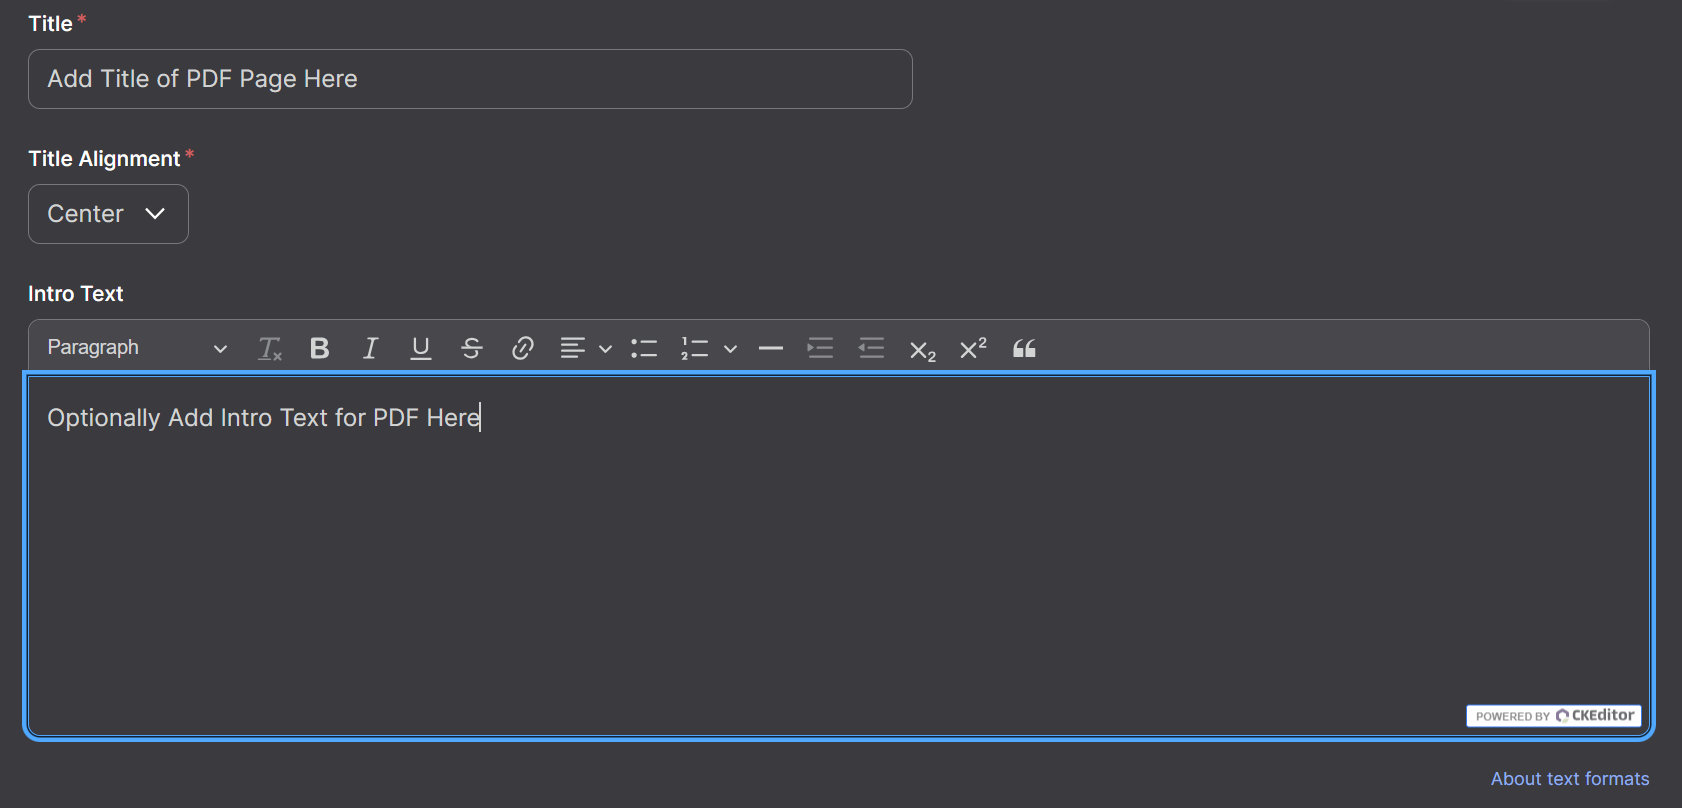
Task: Increase indent of the paragraph
Action: 821,348
